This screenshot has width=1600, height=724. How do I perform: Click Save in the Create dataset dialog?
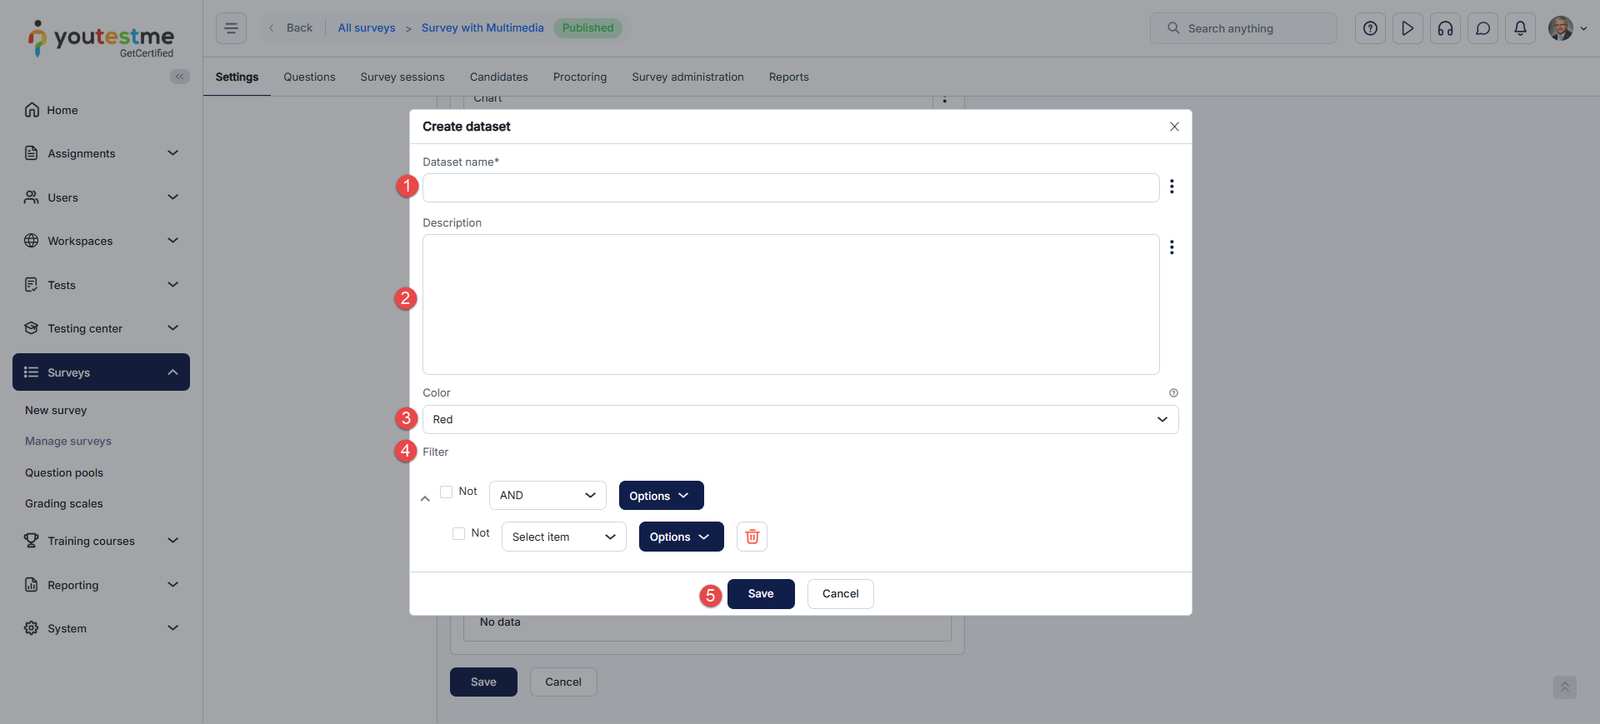pos(760,594)
